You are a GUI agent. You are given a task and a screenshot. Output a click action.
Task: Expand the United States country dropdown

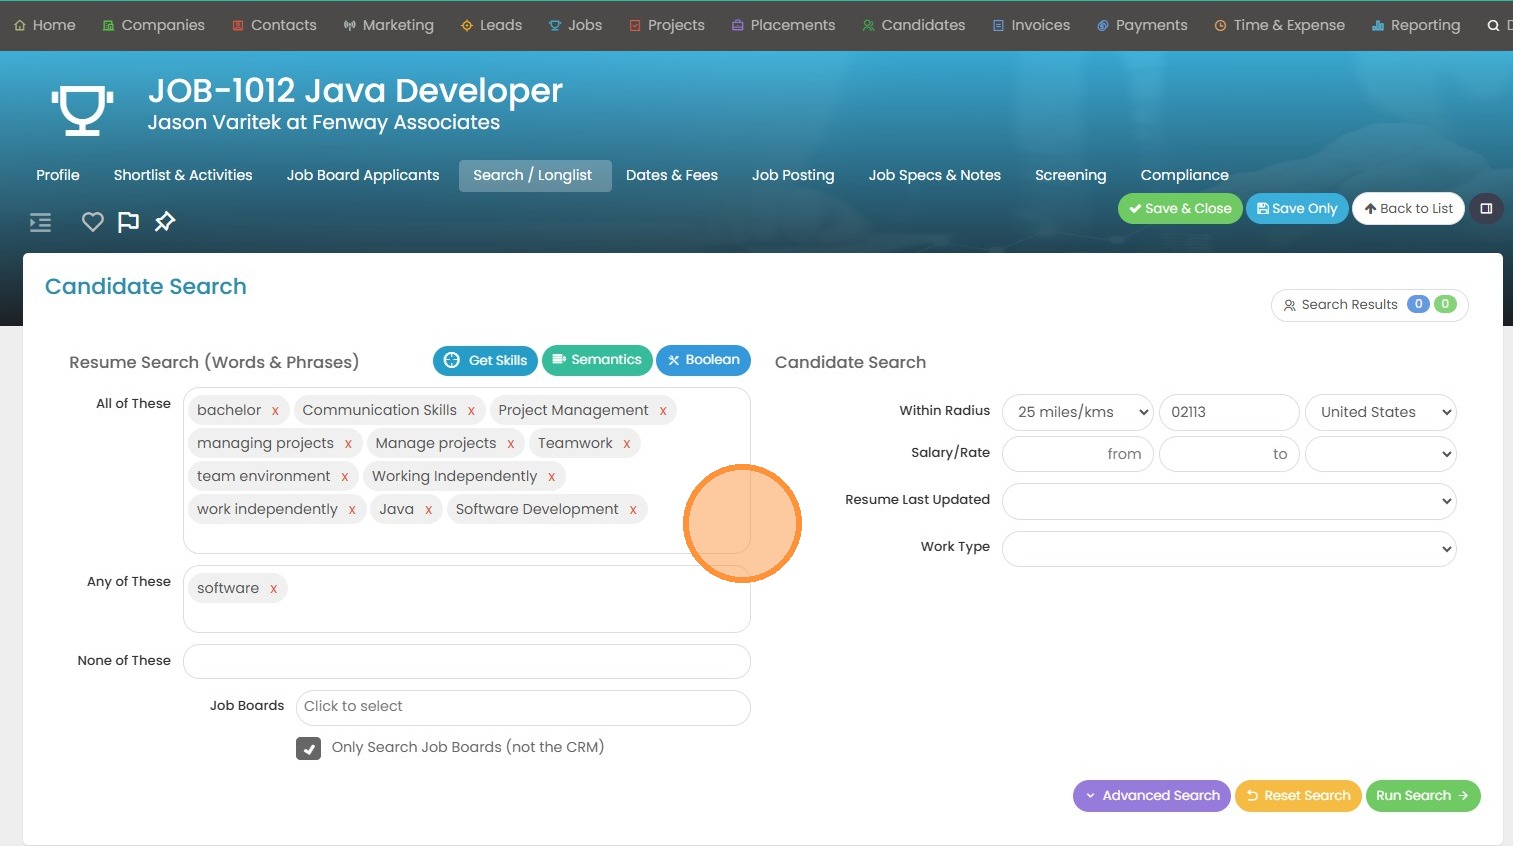pyautogui.click(x=1380, y=412)
